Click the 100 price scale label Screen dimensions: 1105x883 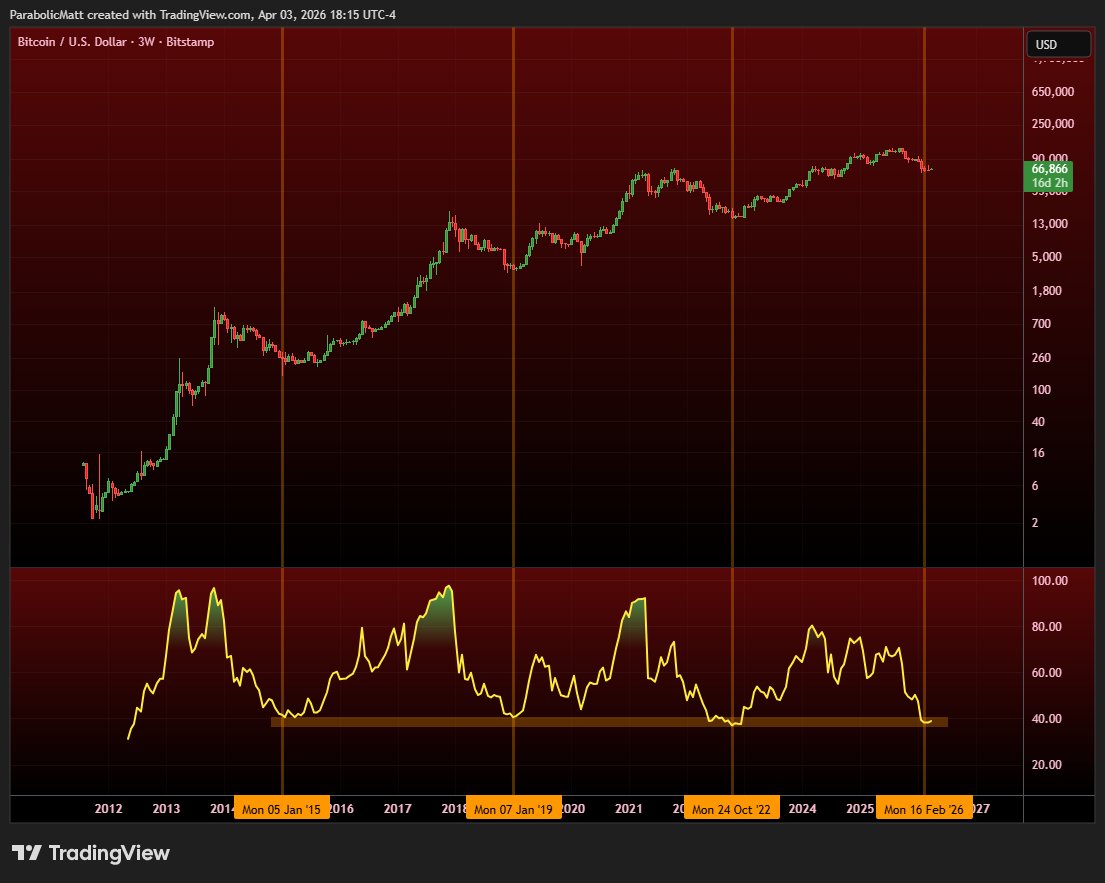click(1041, 390)
